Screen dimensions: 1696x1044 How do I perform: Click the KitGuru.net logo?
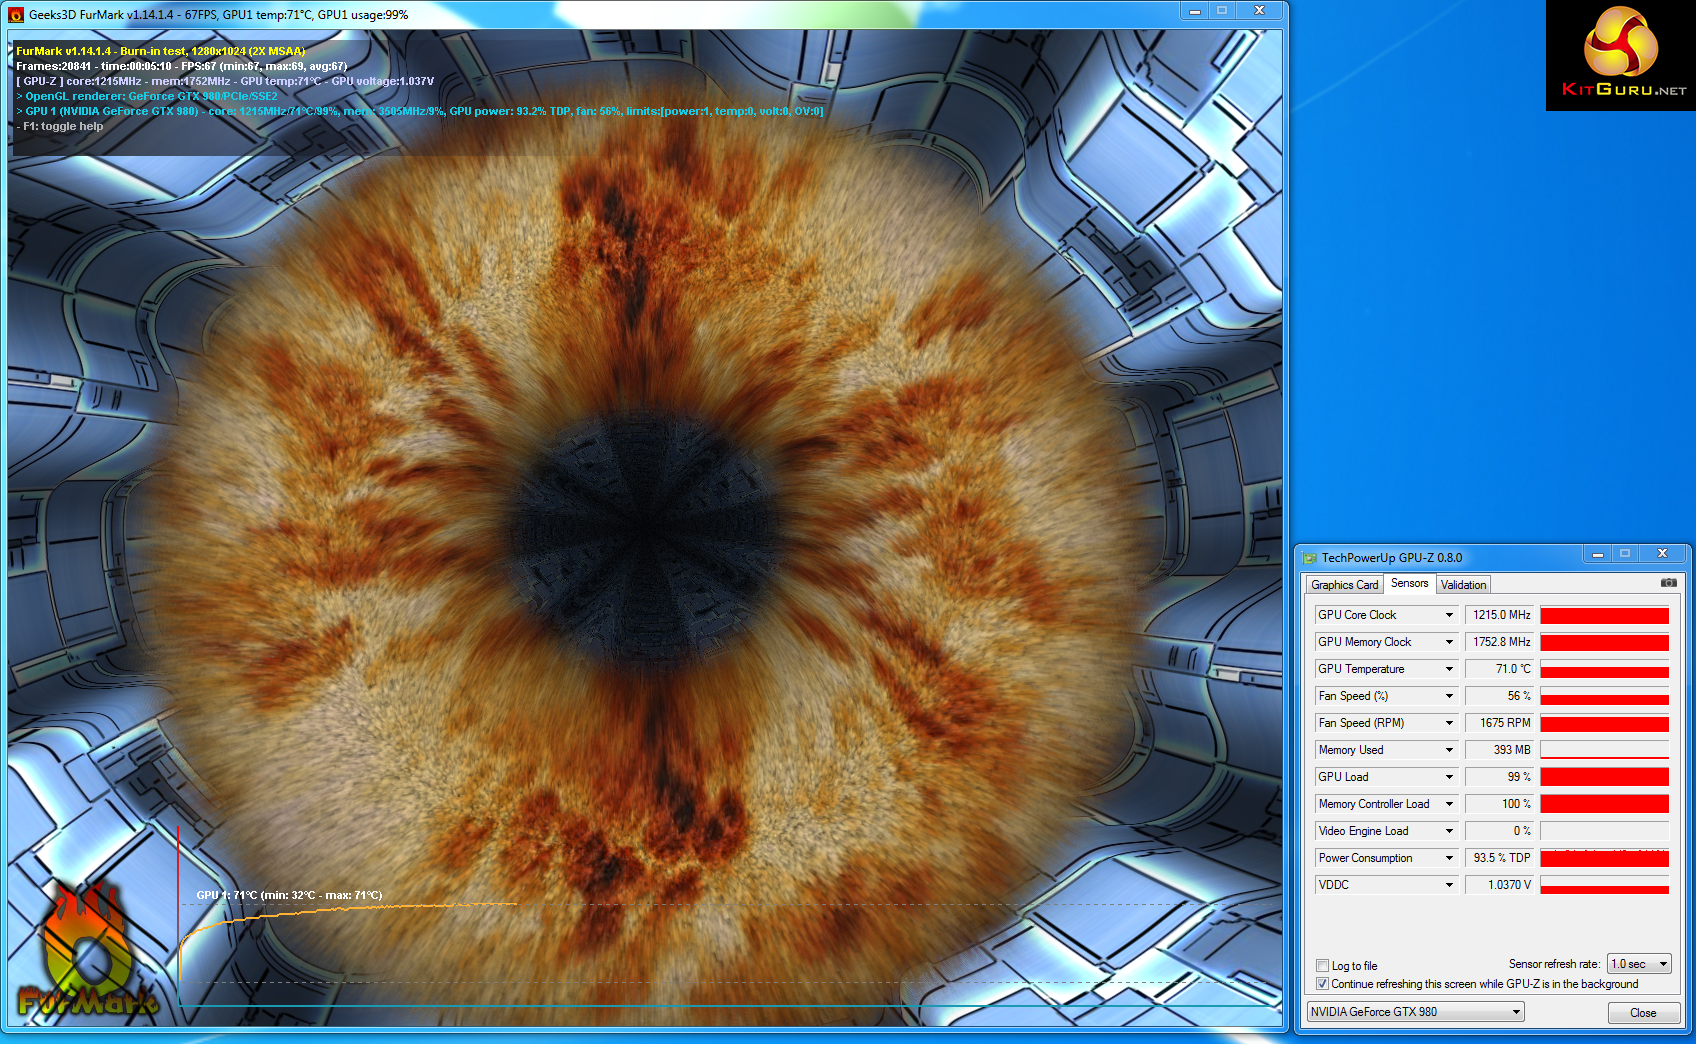1620,55
